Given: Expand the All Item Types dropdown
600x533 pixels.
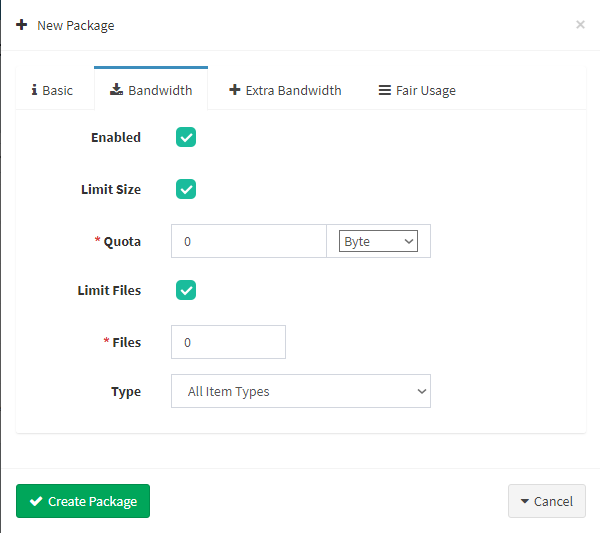Looking at the screenshot, I should pos(301,391).
